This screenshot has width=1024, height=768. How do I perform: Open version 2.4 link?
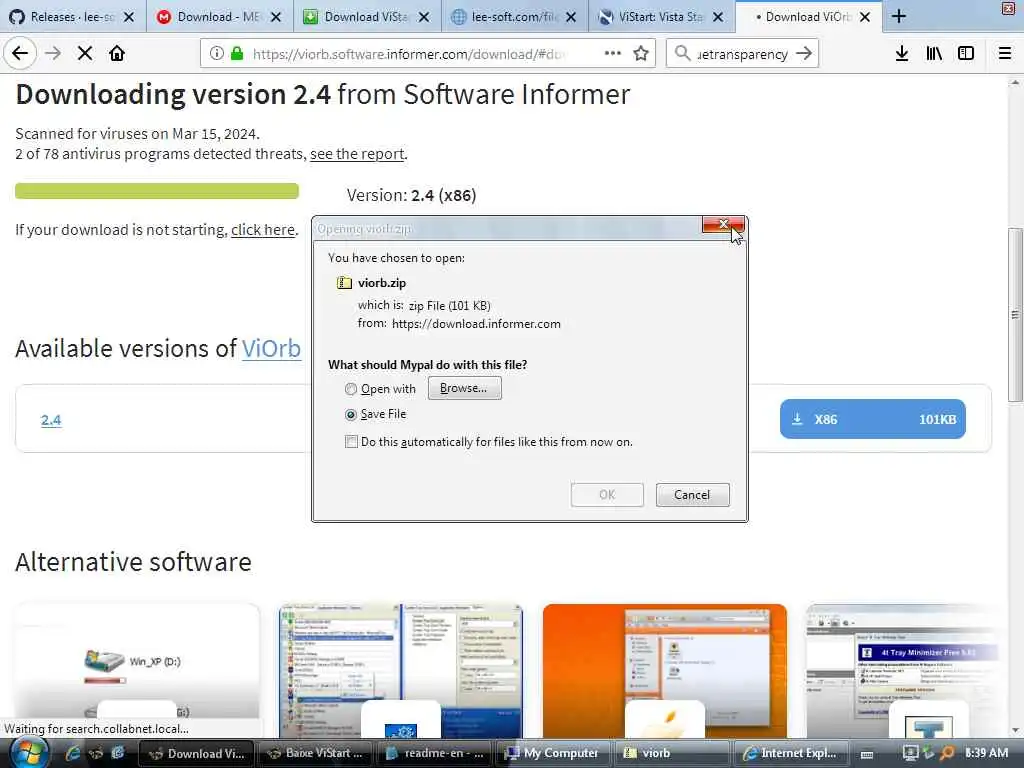coord(51,420)
